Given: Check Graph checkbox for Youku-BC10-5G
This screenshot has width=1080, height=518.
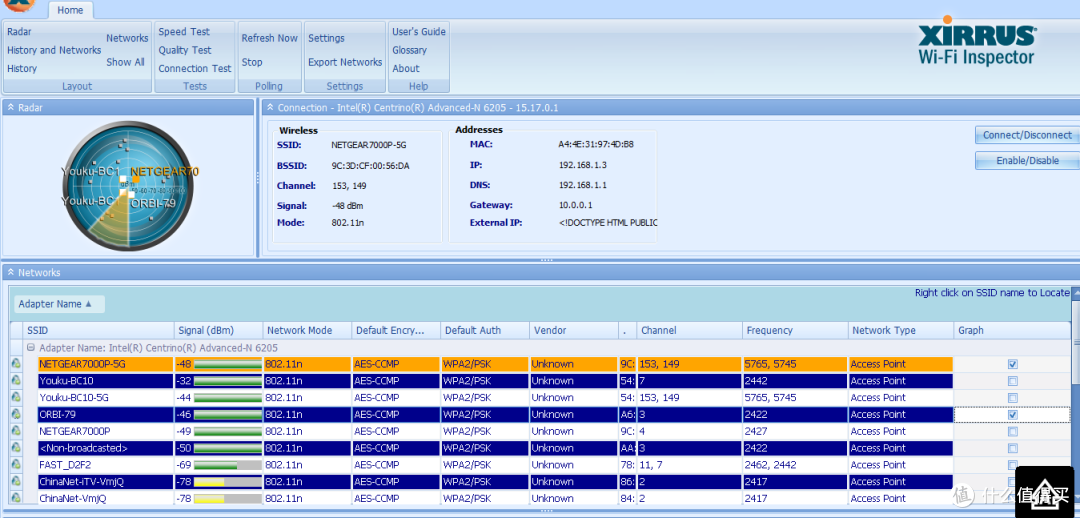Looking at the screenshot, I should 1012,398.
